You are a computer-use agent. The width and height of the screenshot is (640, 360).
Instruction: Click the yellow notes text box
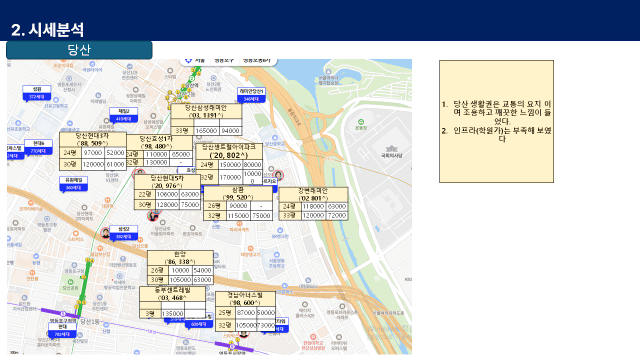496,122
